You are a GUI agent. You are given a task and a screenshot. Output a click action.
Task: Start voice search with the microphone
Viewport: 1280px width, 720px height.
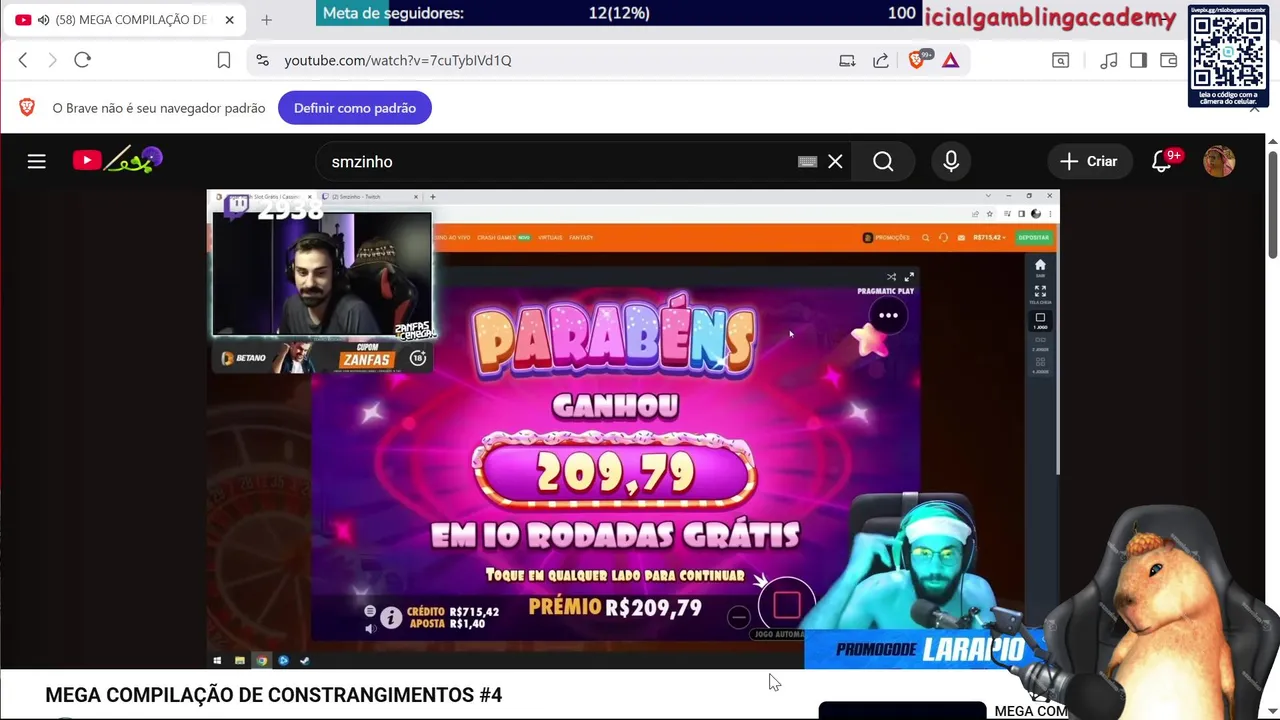[951, 161]
